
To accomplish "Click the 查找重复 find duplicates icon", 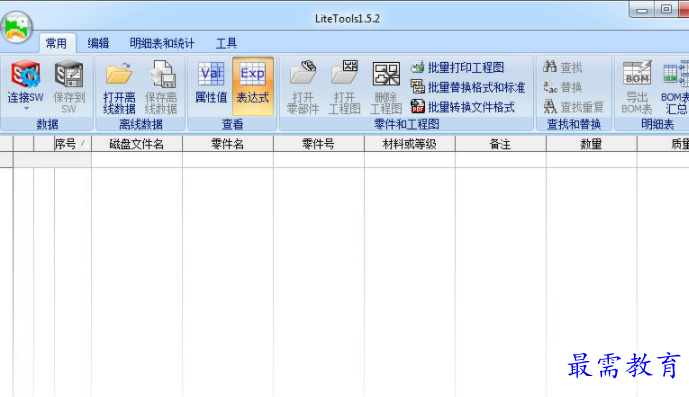I will 550,107.
